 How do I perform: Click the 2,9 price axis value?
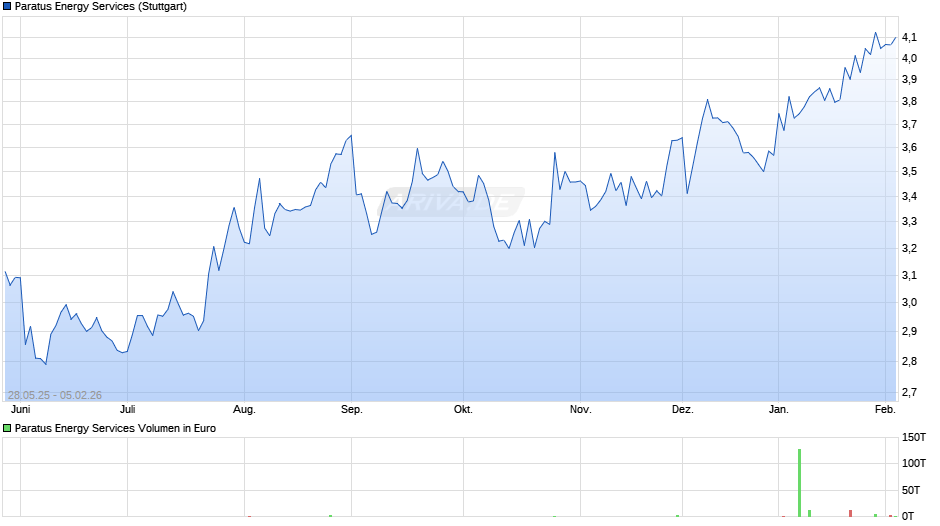coord(909,331)
